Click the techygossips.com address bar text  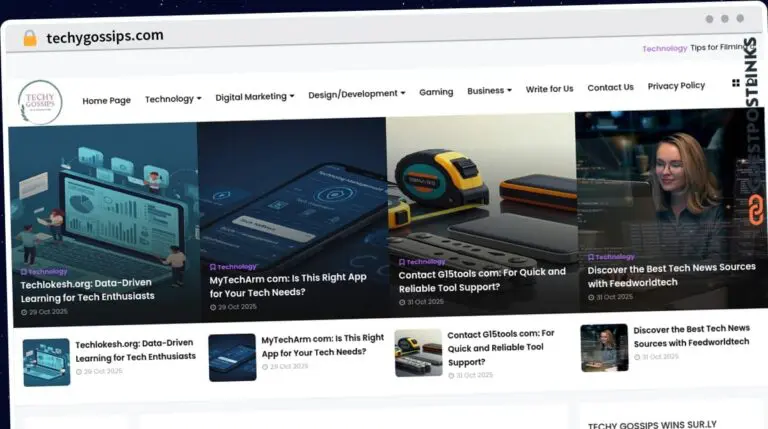click(x=105, y=36)
